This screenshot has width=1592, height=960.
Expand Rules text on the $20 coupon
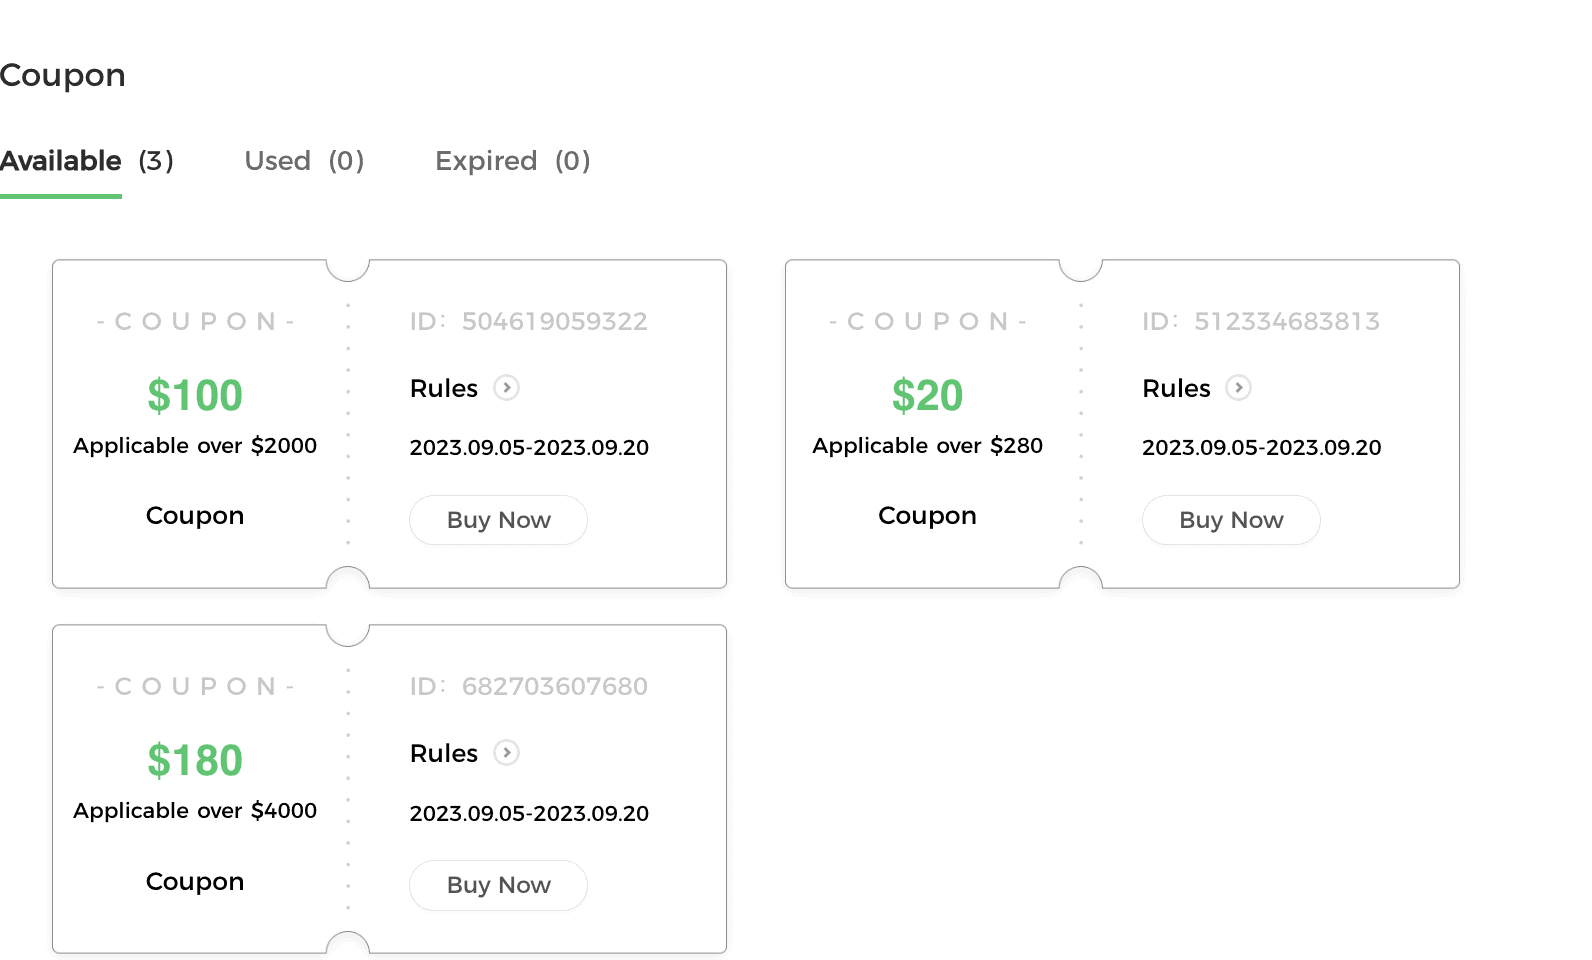[x=1176, y=388]
